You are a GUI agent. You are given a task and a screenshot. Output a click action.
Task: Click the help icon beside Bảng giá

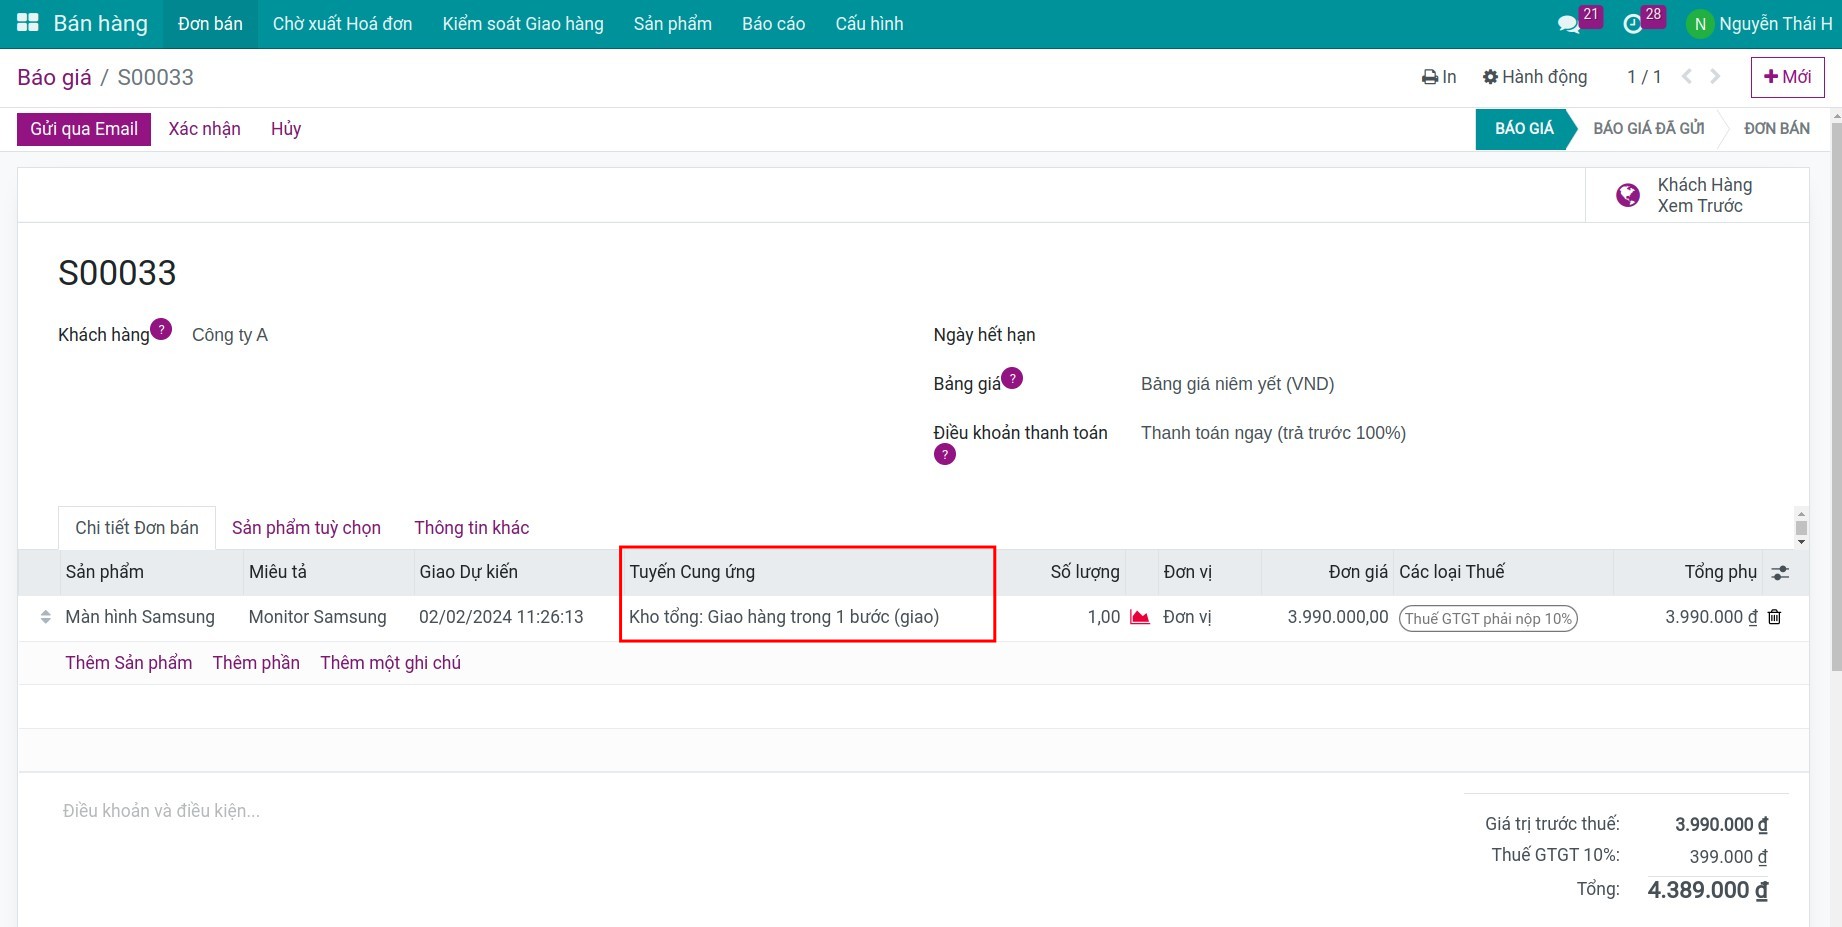pos(1012,378)
